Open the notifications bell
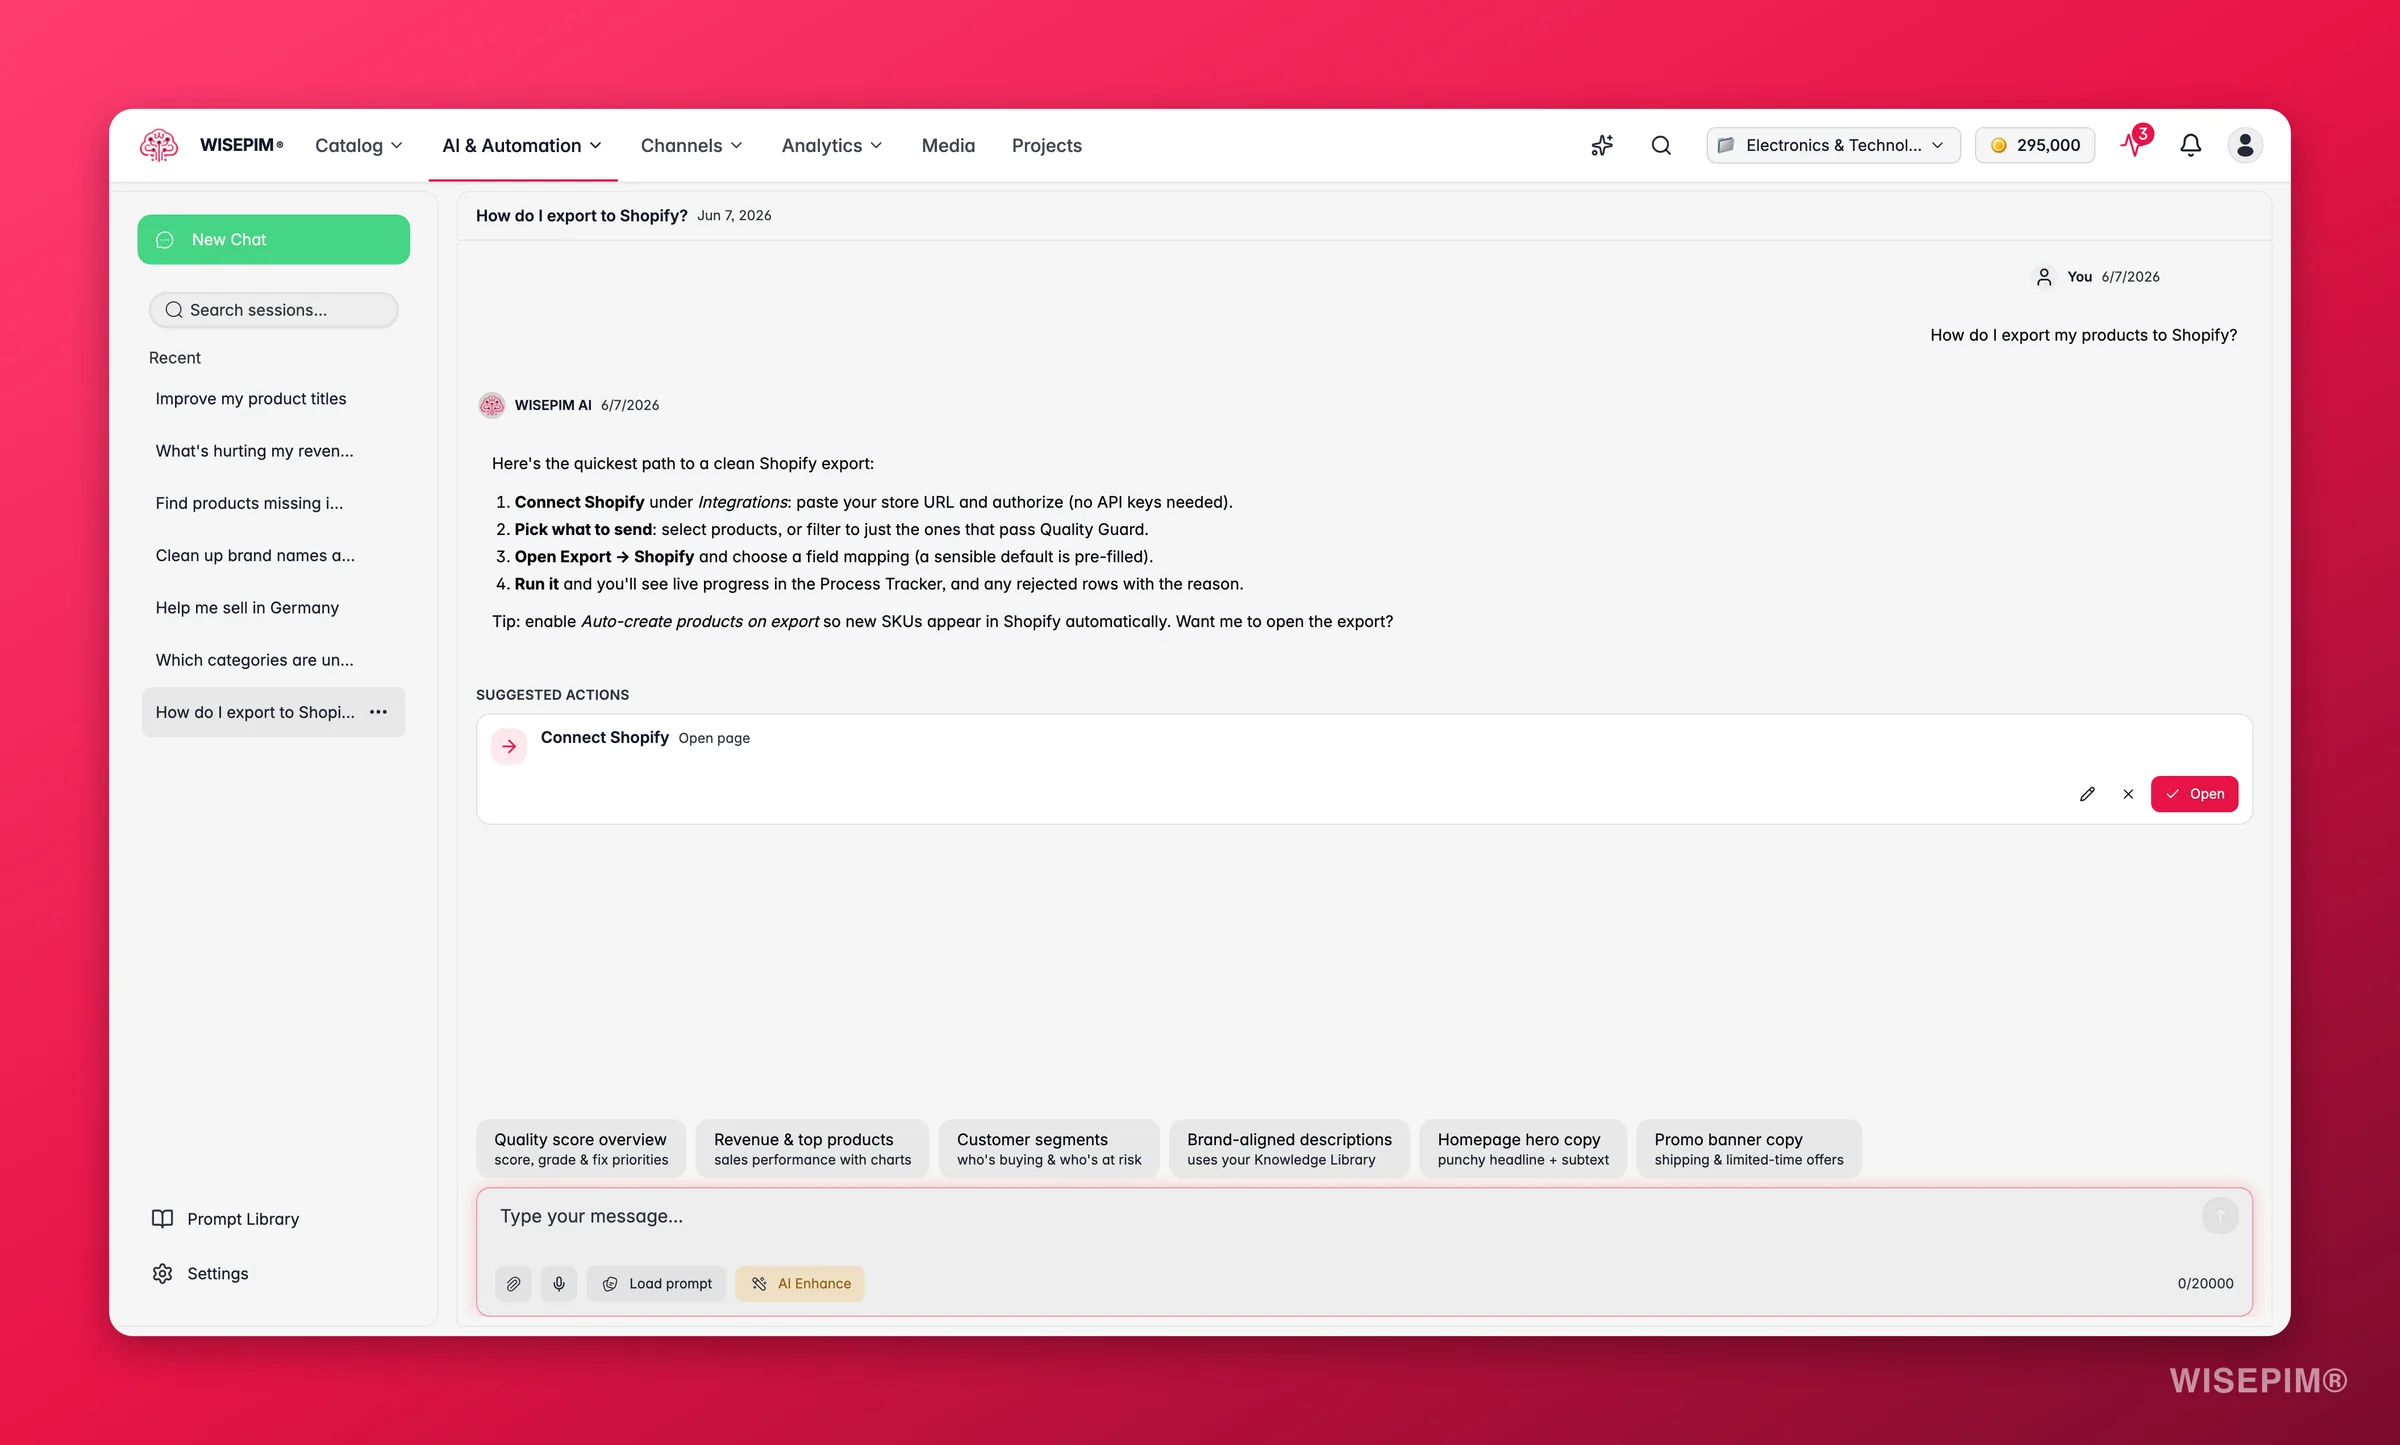The image size is (2400, 1445). point(2190,145)
